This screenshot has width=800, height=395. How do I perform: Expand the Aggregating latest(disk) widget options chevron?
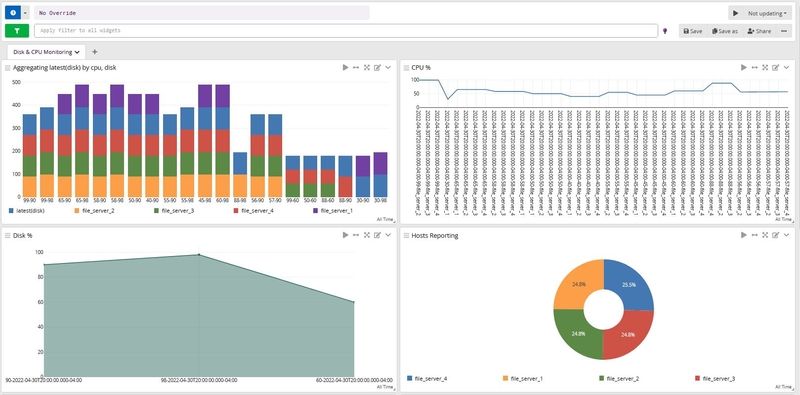(x=388, y=67)
